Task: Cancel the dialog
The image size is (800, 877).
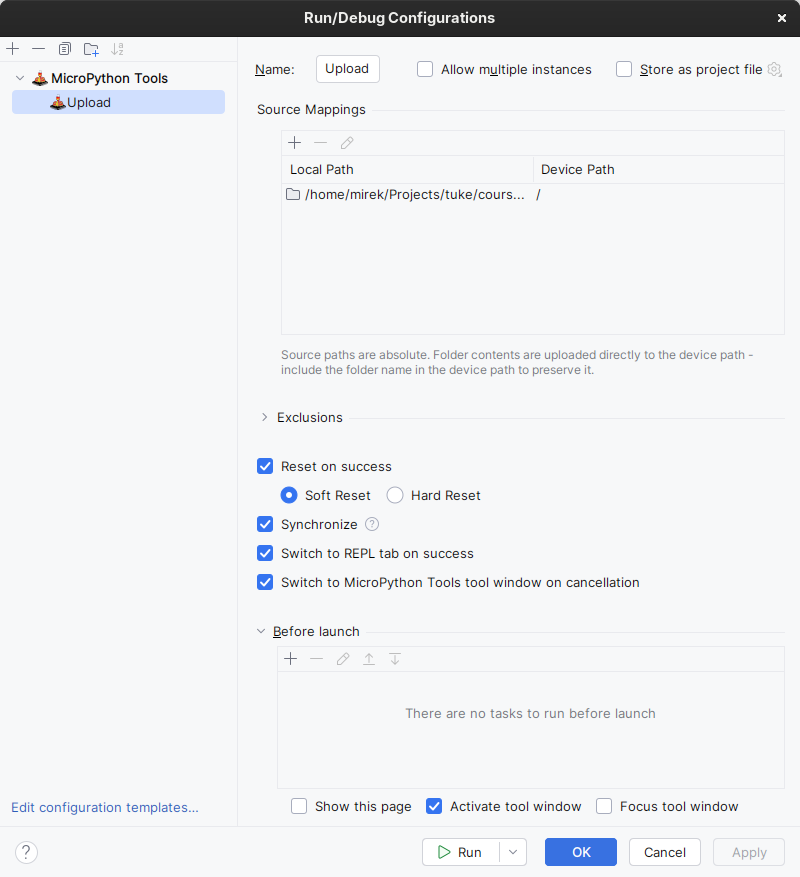Action: coord(665,852)
